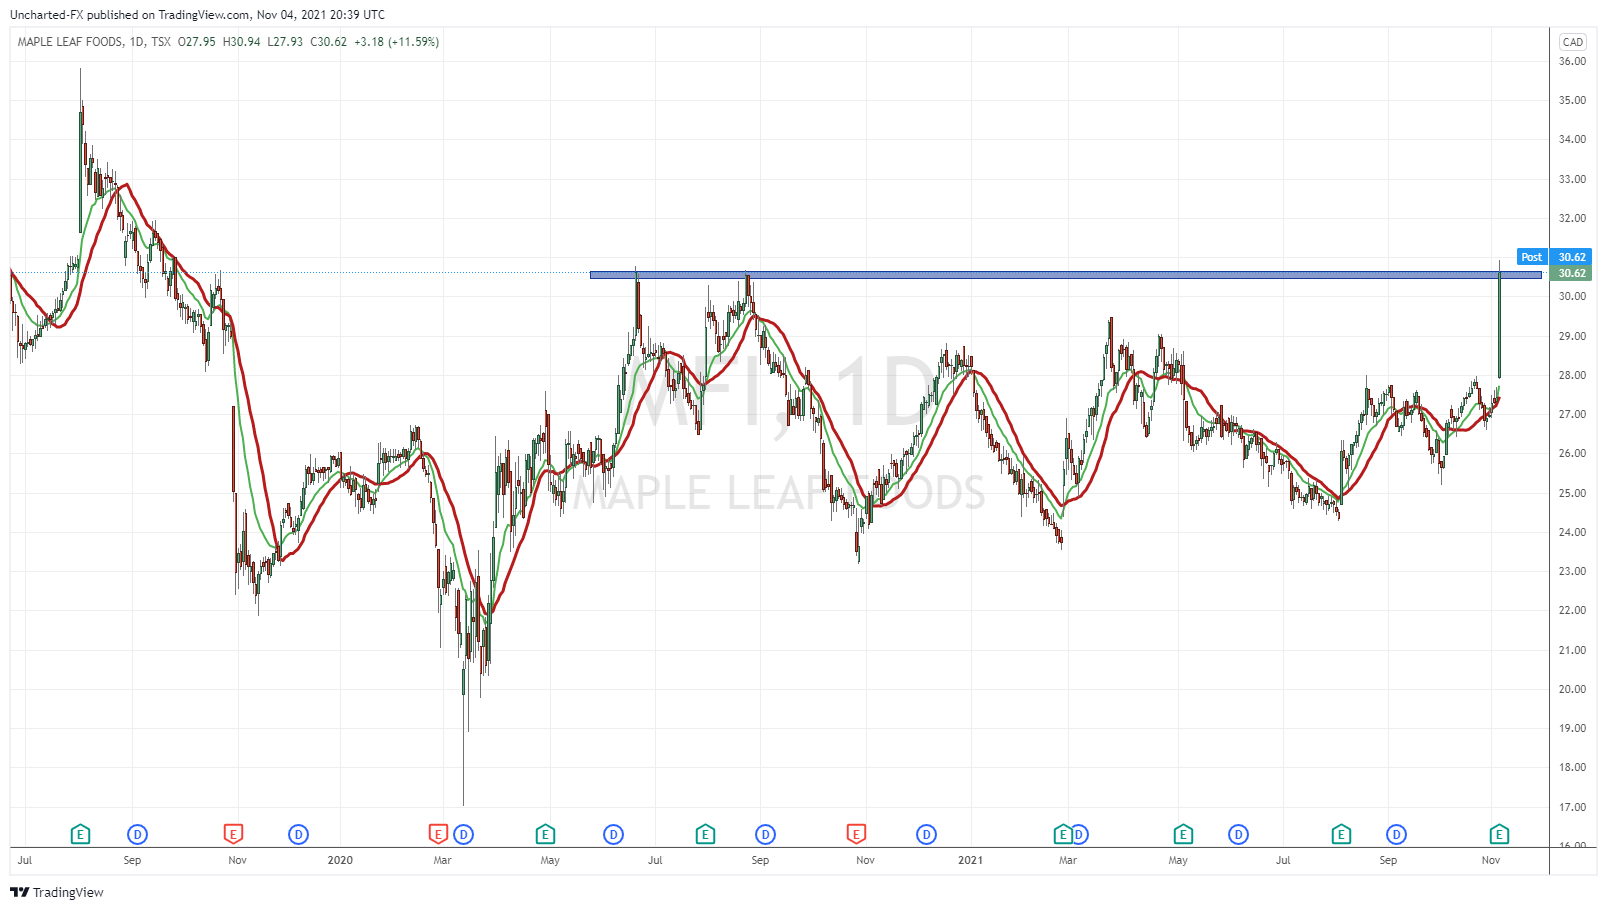The width and height of the screenshot is (1607, 910).
Task: Click the green earnings marker of August 2019
Action: [80, 834]
